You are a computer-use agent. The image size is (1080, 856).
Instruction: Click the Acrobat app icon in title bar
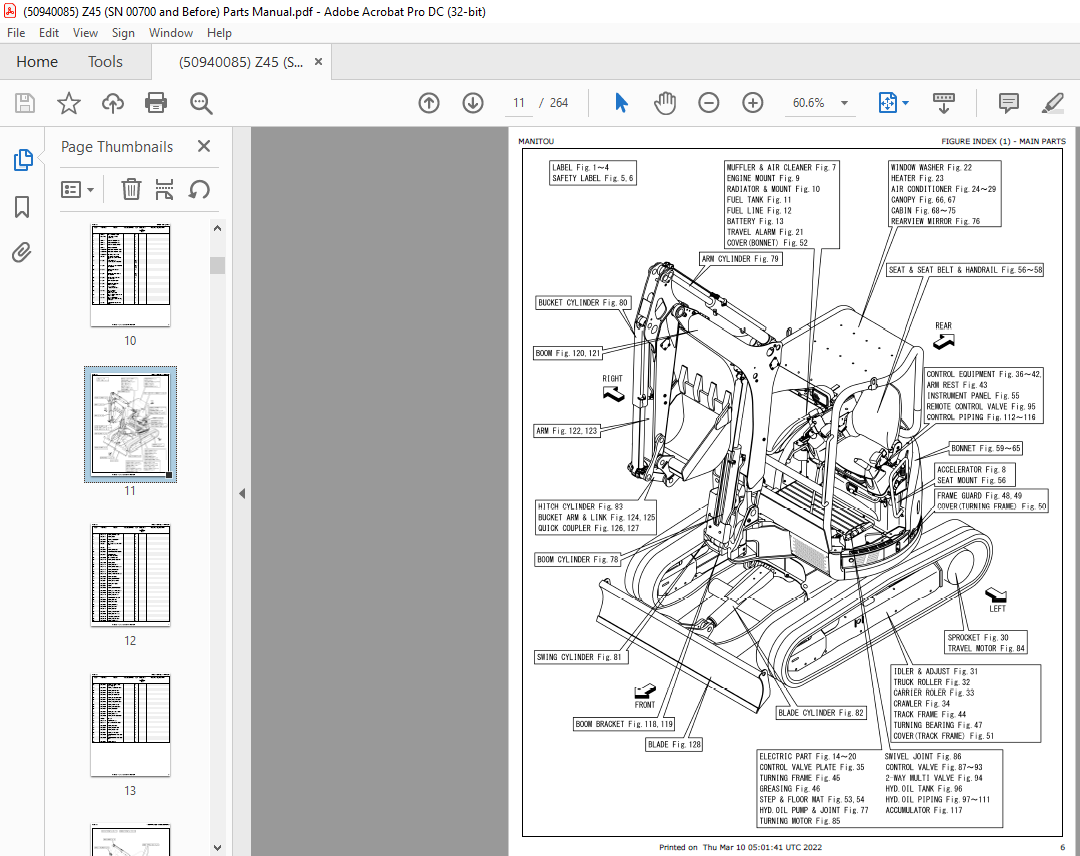(x=10, y=11)
